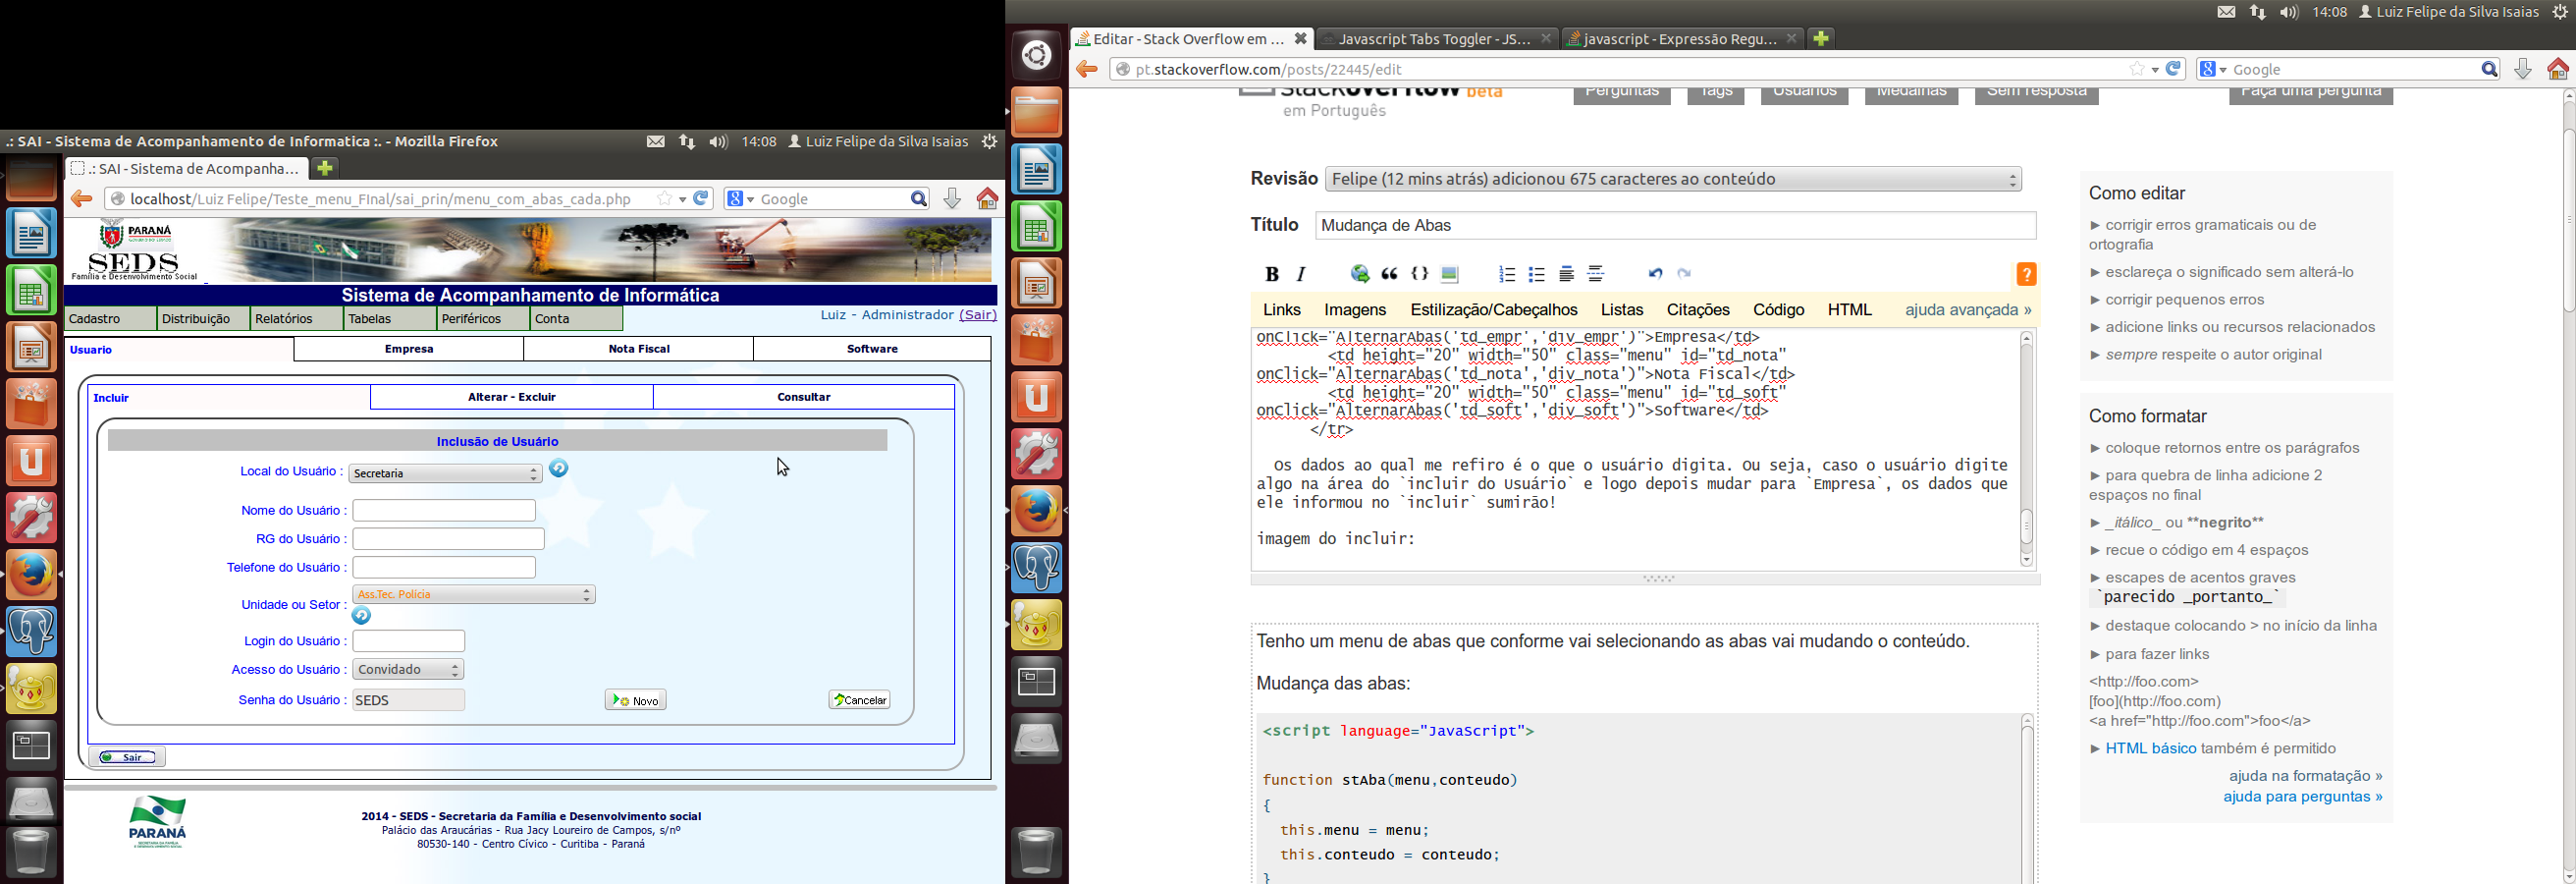Refresh Unidade ou Setor list icon

click(x=362, y=616)
